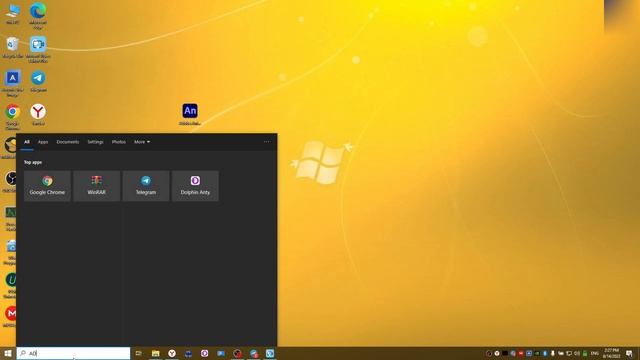This screenshot has height=360, width=640.
Task: Open File Explorer from the taskbar
Action: point(156,353)
